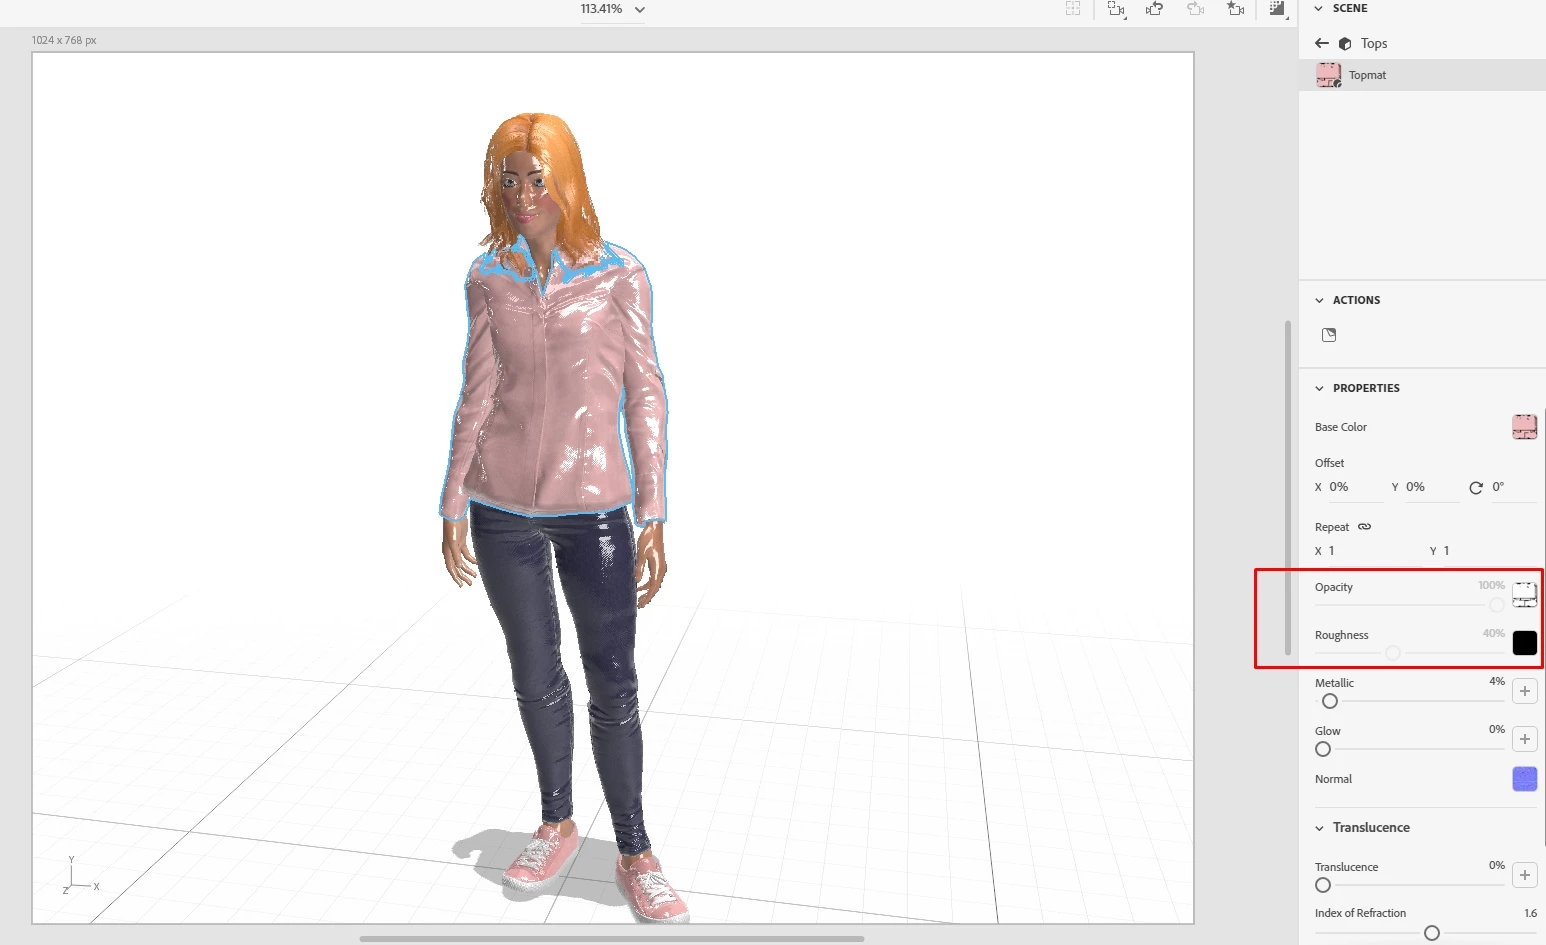
Task: Click the Opacity slider handle
Action: pos(1496,605)
